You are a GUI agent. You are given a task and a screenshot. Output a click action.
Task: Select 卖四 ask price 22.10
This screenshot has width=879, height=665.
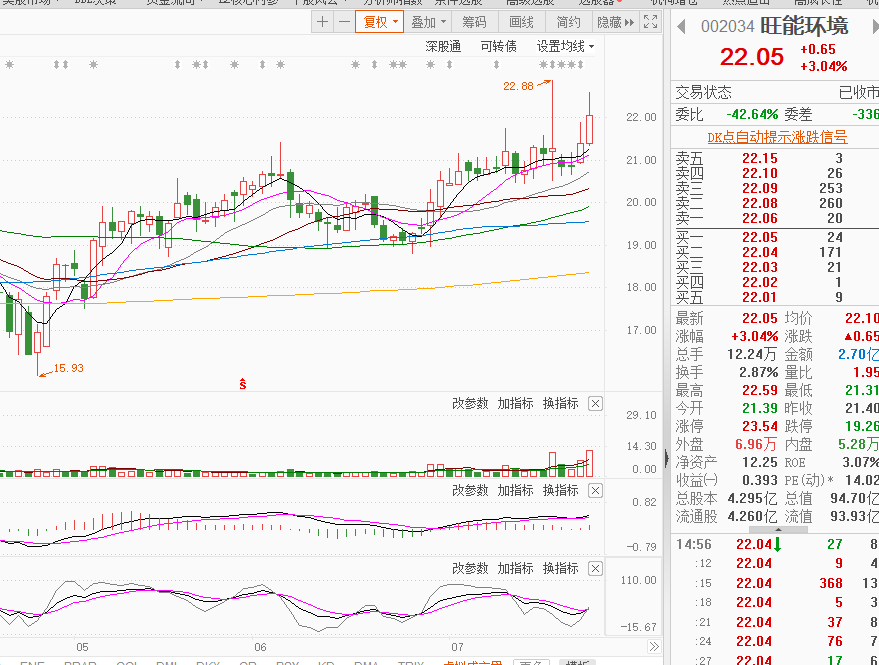click(760, 173)
